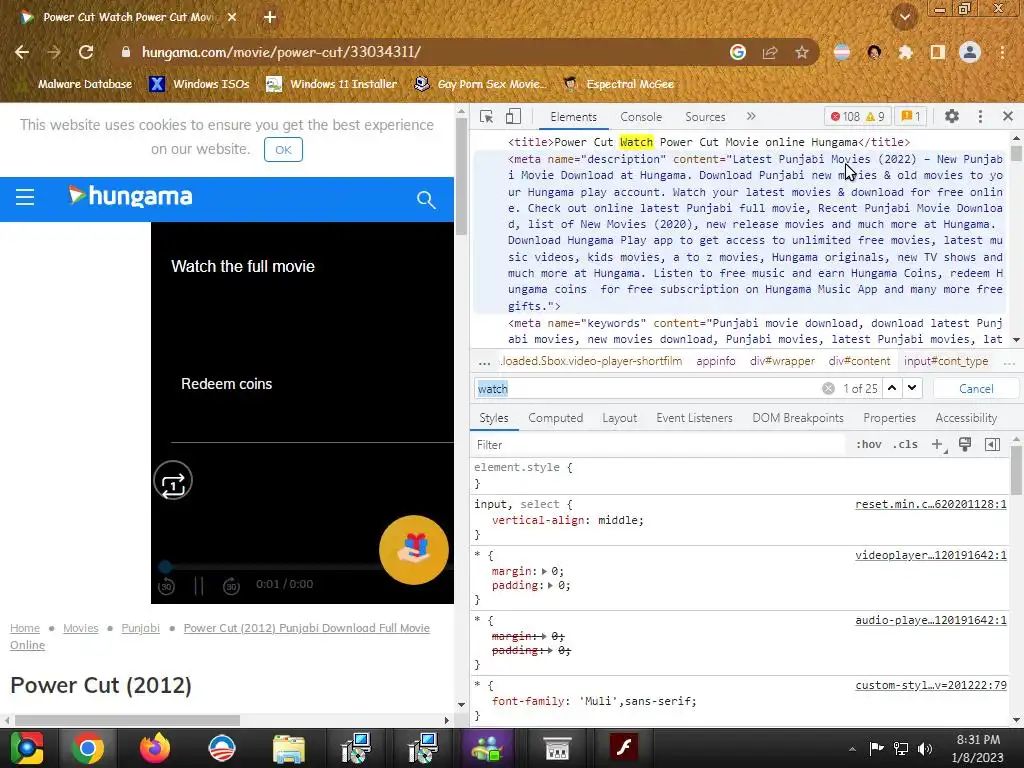Click the Home breadcrumb link
Screen dimensions: 1024x768
[25, 628]
